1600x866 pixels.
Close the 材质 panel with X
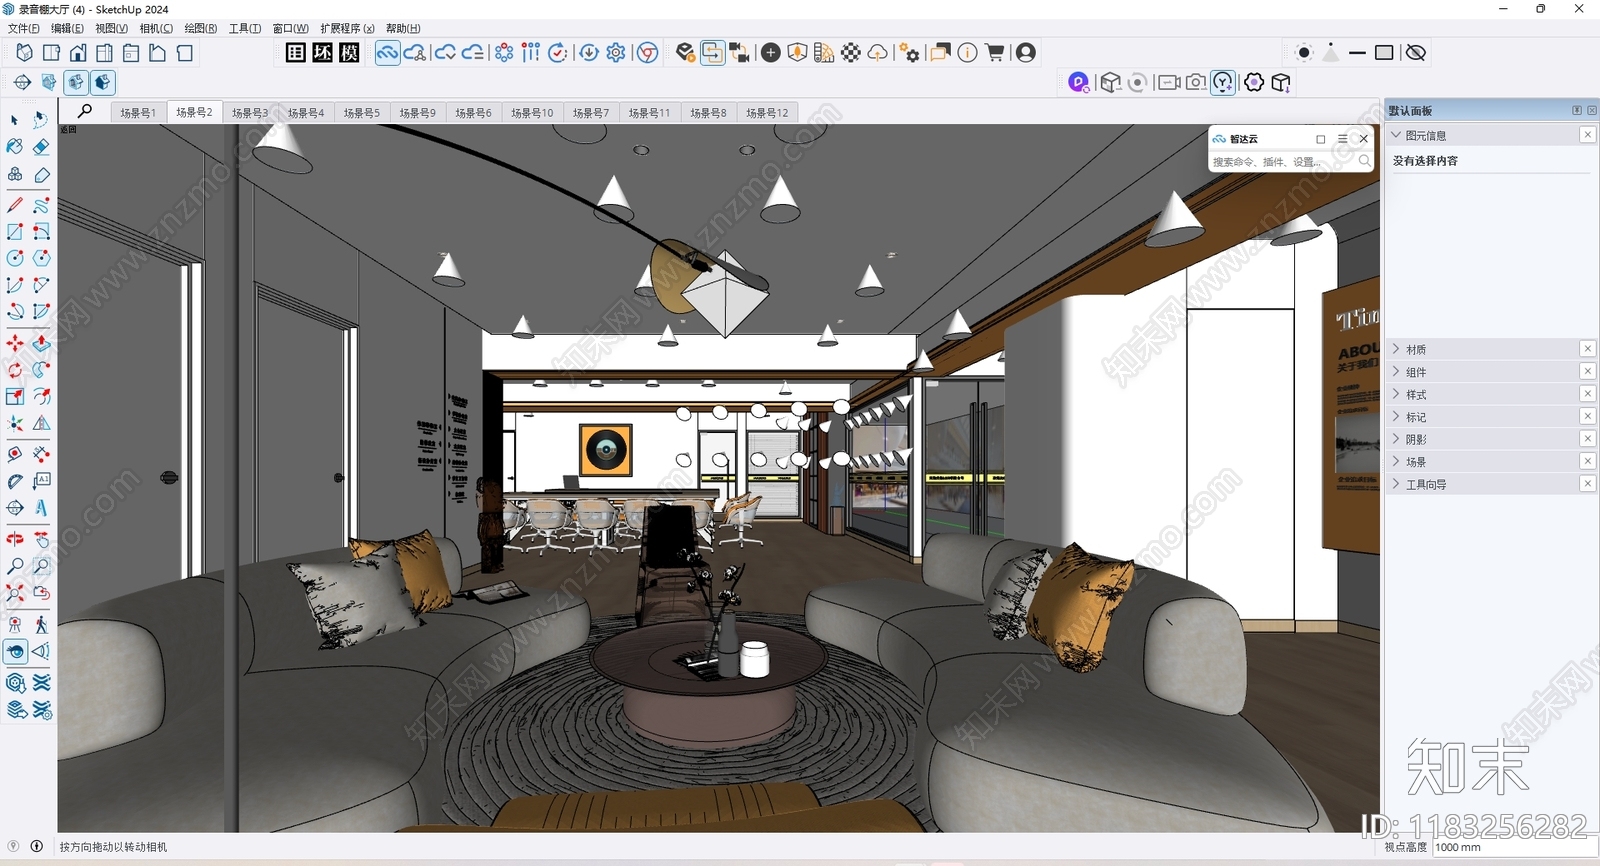[1588, 349]
